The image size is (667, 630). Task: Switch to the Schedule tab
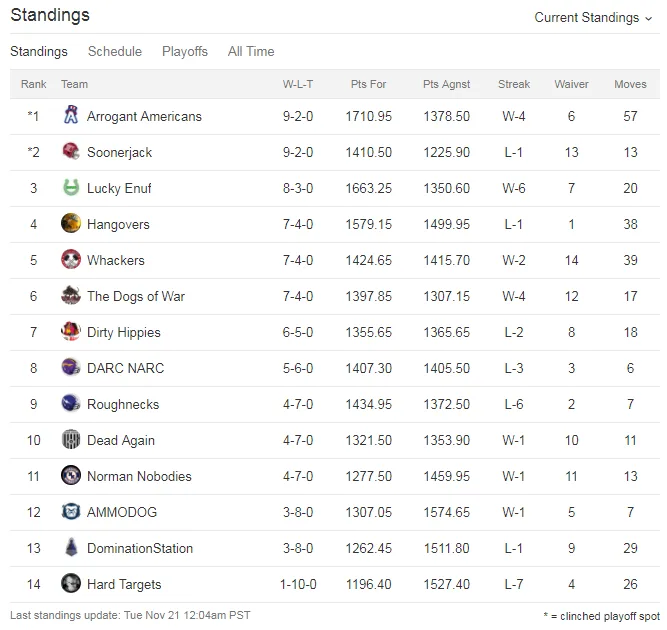point(115,51)
